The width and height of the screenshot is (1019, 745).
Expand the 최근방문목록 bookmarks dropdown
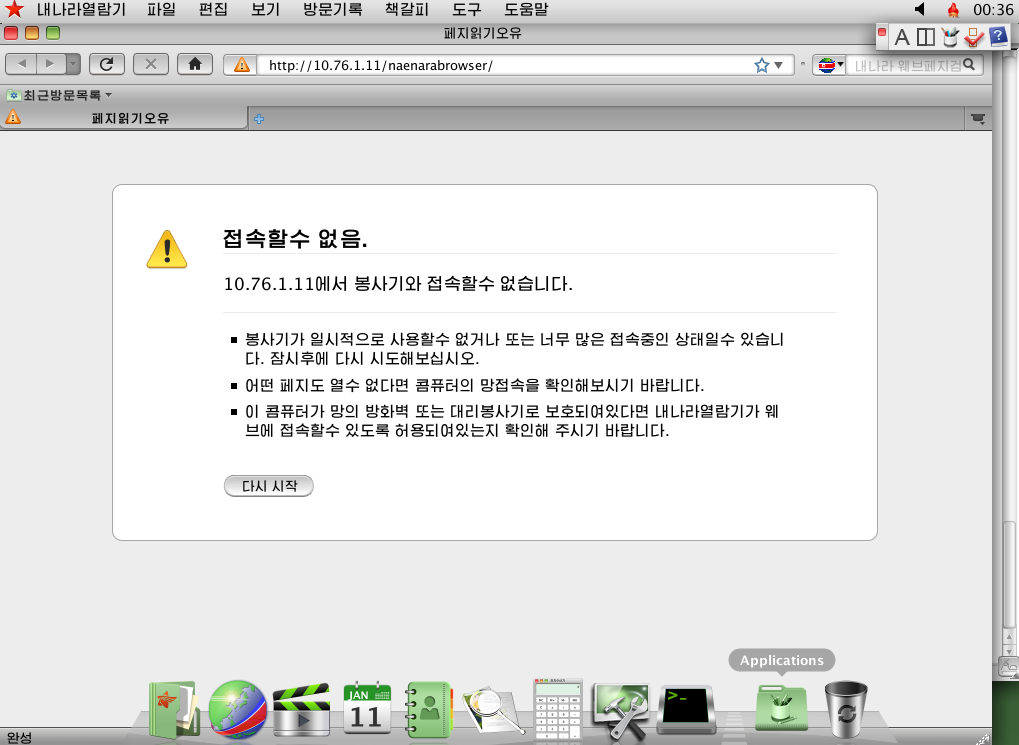[x=59, y=95]
